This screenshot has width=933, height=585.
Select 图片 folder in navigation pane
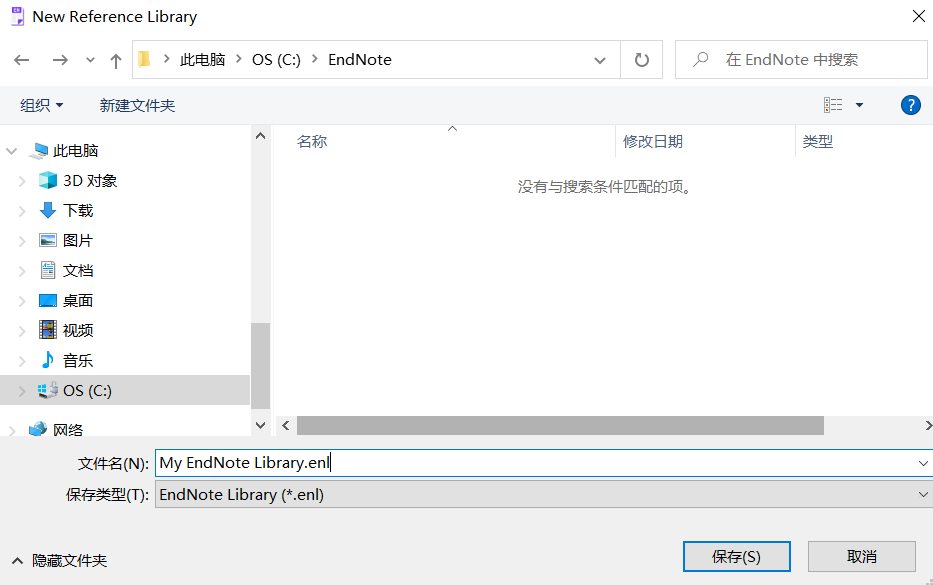click(x=78, y=240)
